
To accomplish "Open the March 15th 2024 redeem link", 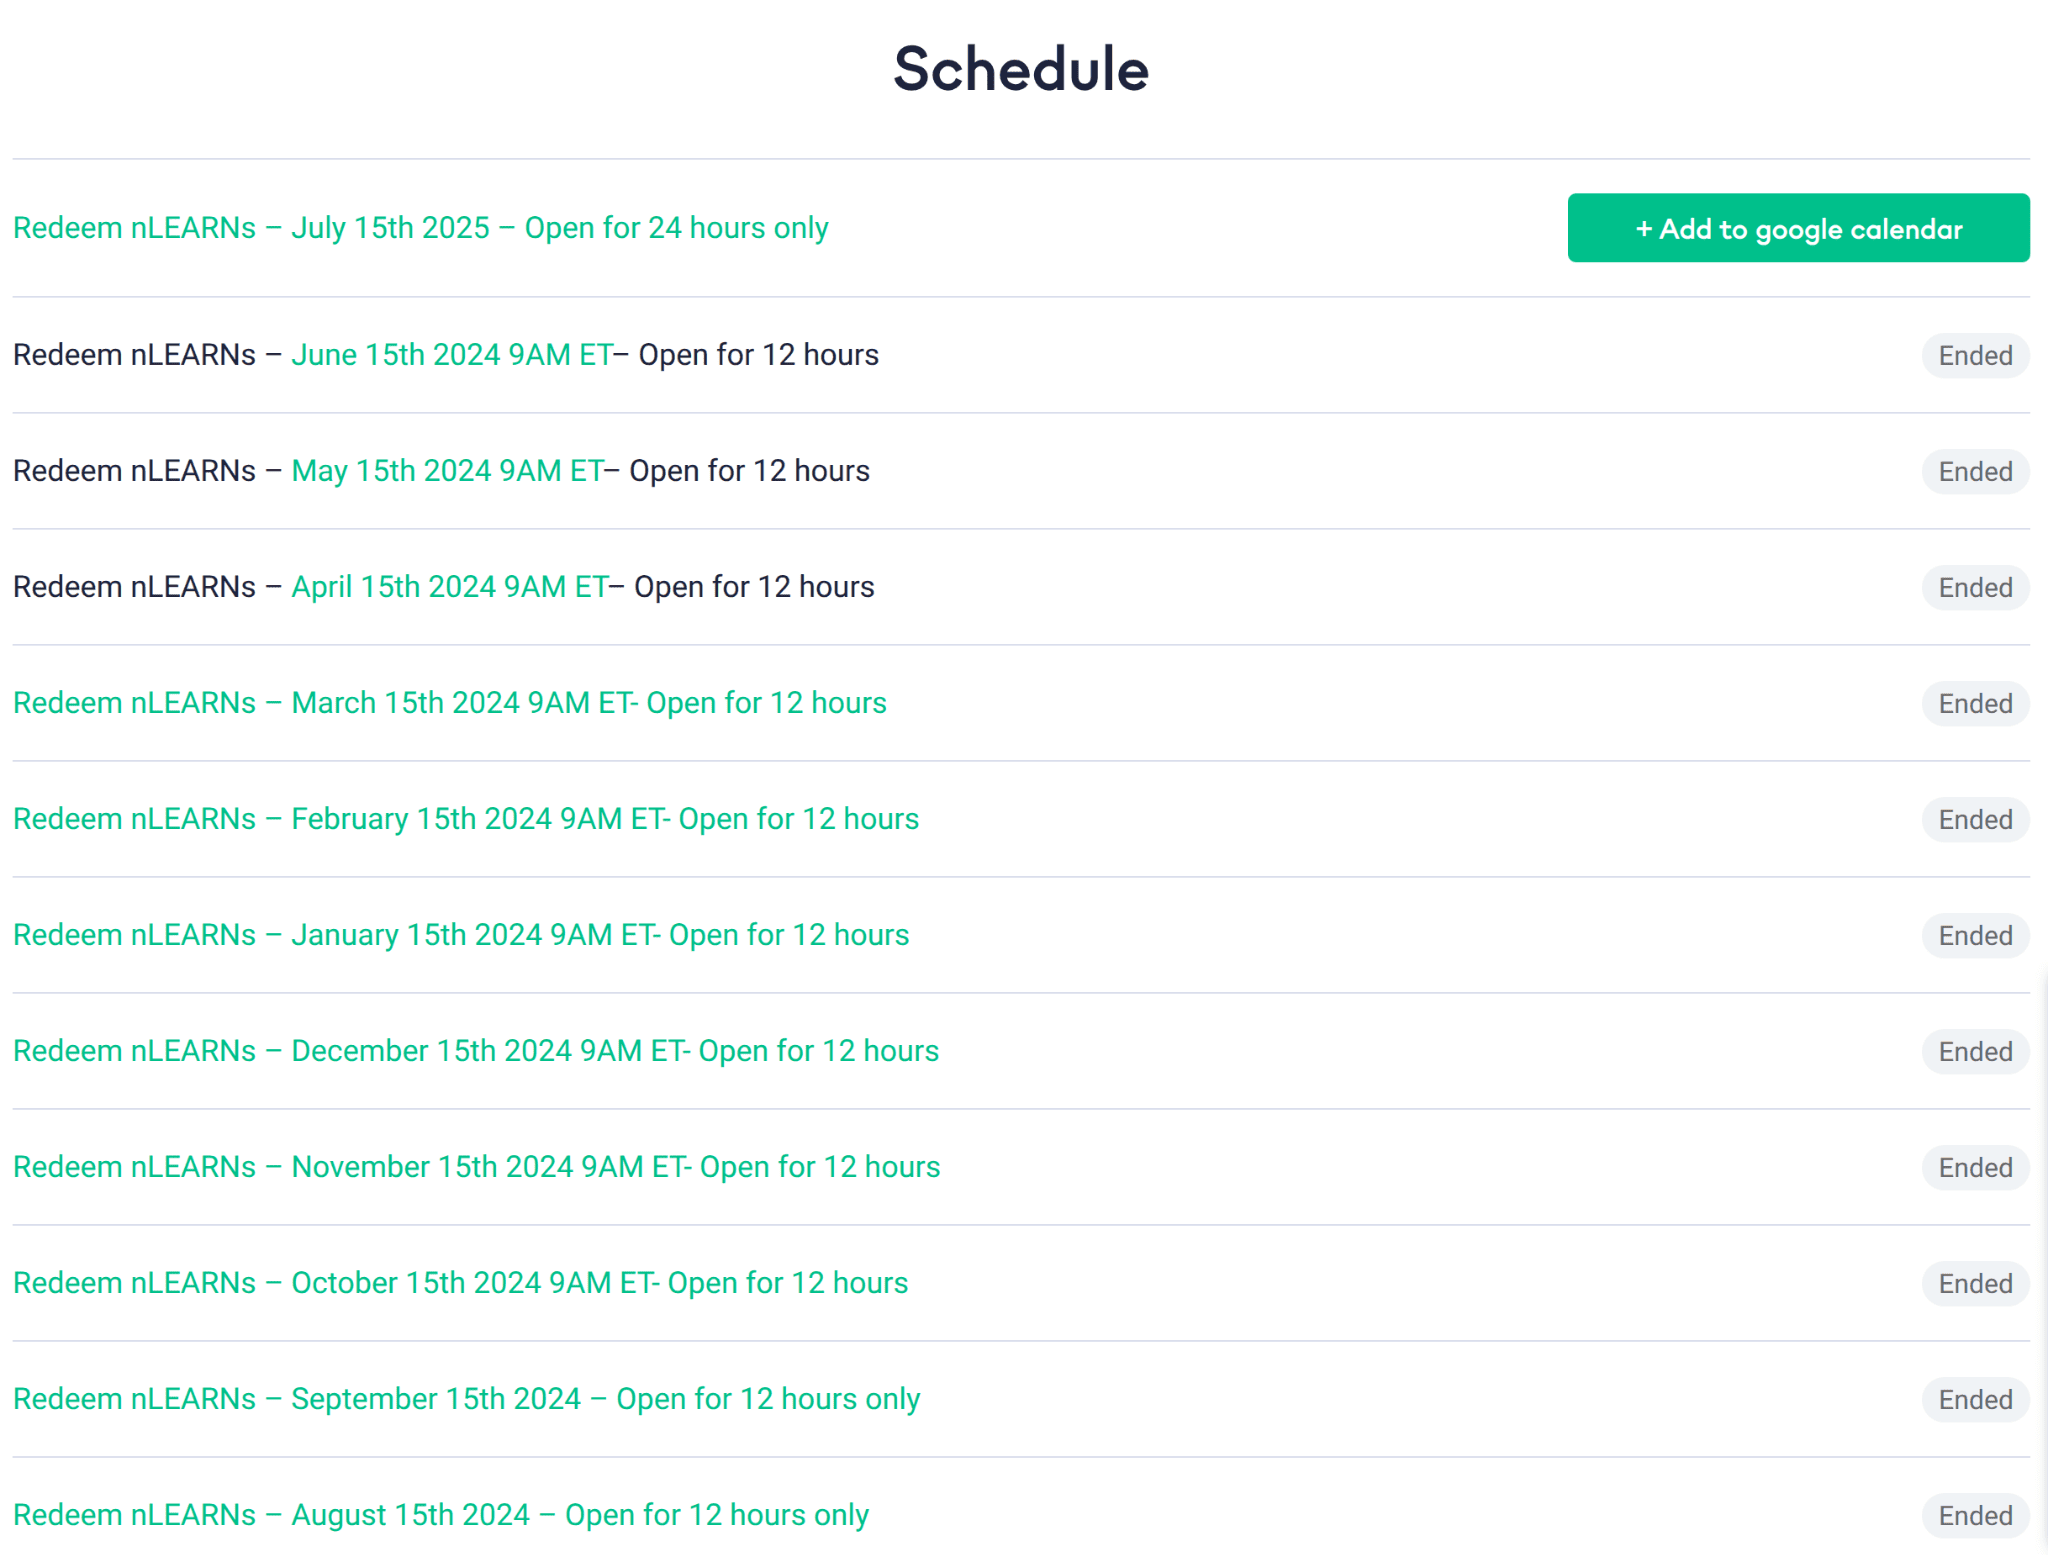I will pyautogui.click(x=450, y=703).
